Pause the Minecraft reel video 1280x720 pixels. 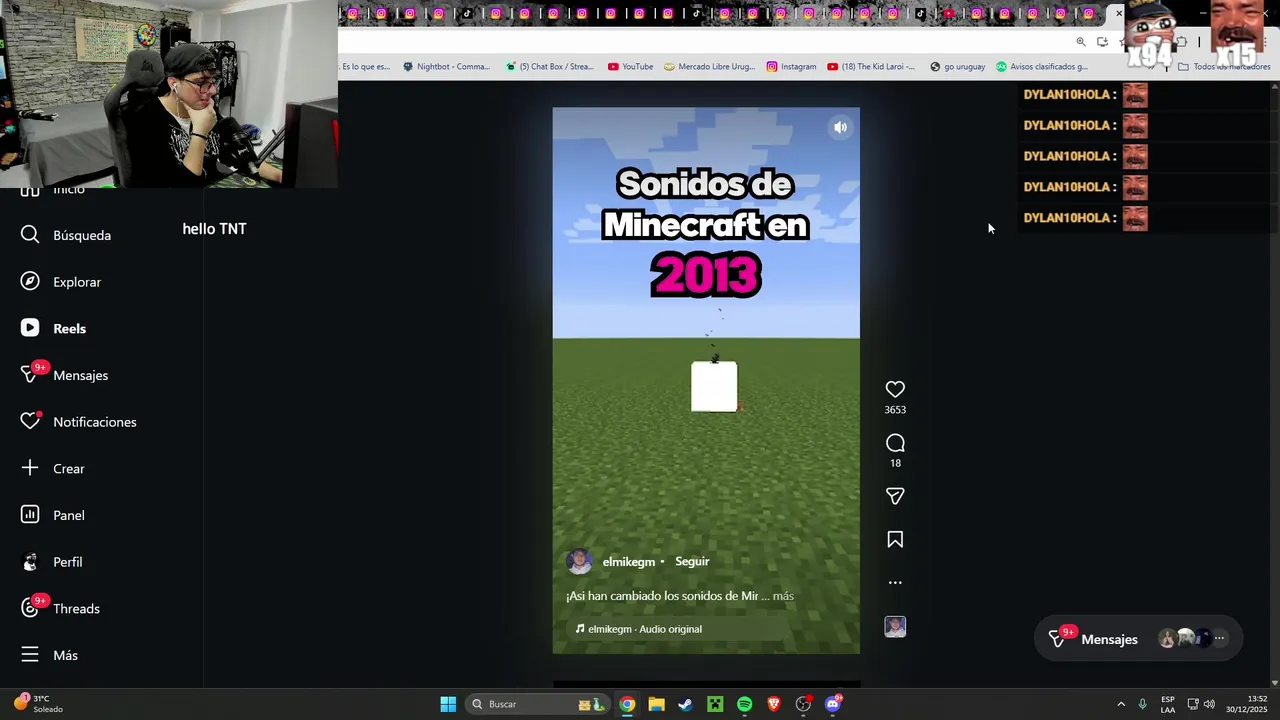coord(706,380)
